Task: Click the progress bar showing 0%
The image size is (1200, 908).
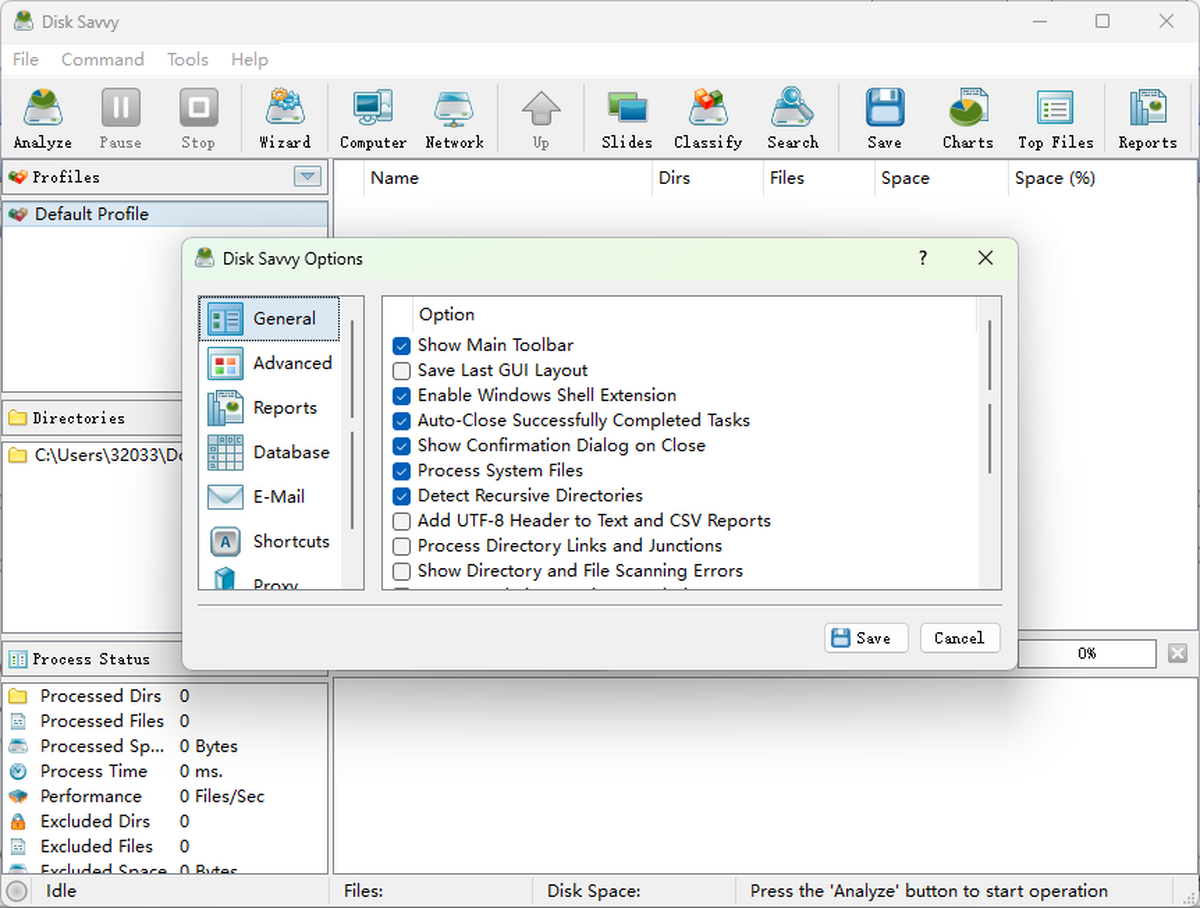Action: [x=1087, y=653]
